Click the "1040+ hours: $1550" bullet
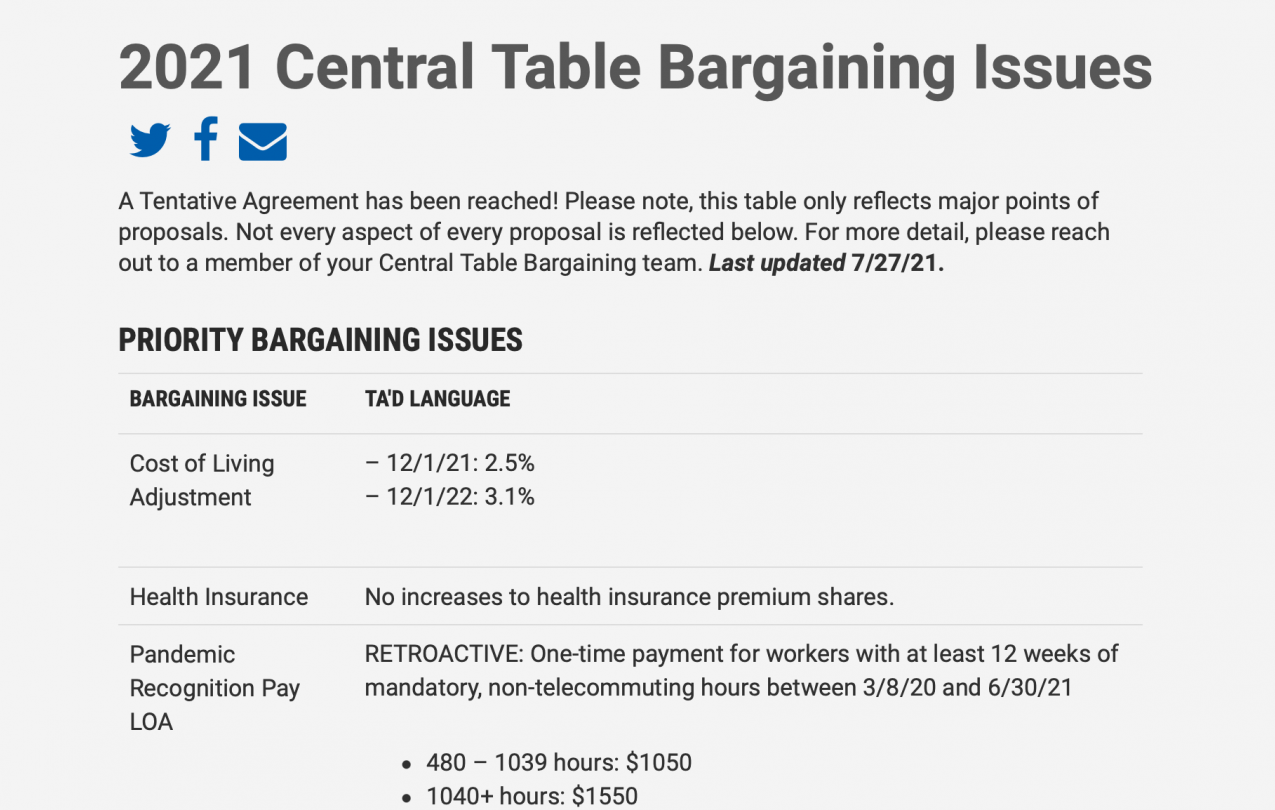This screenshot has height=810, width=1275. tap(532, 796)
